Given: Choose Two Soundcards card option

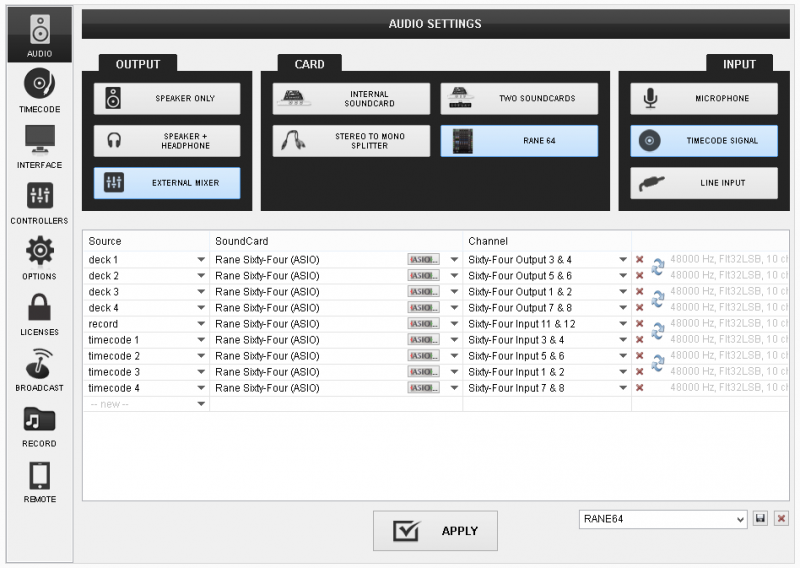Looking at the screenshot, I should click(519, 98).
